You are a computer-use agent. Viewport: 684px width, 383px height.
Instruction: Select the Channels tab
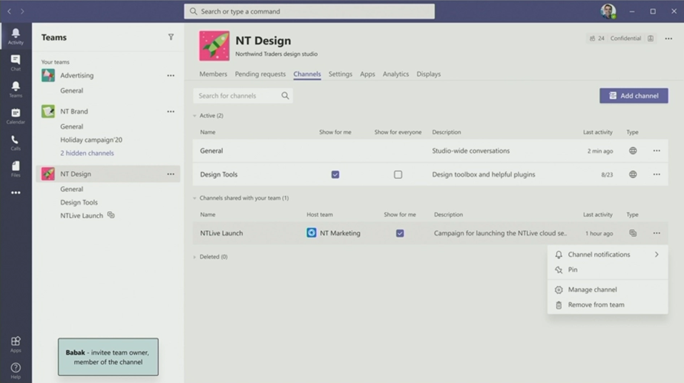307,74
